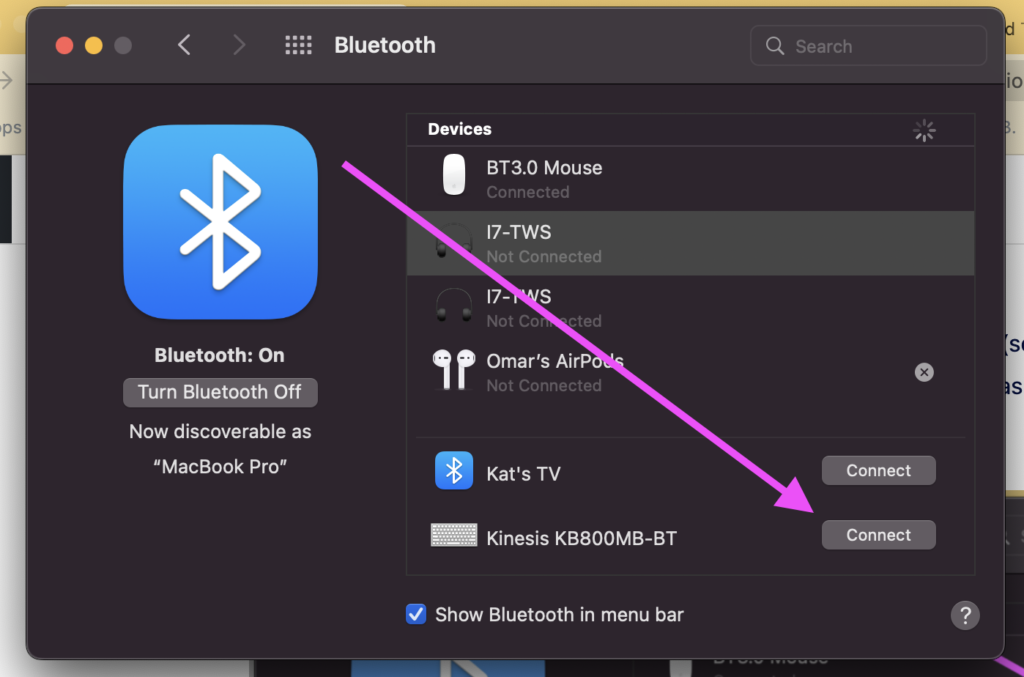Open the help question mark

pos(964,615)
